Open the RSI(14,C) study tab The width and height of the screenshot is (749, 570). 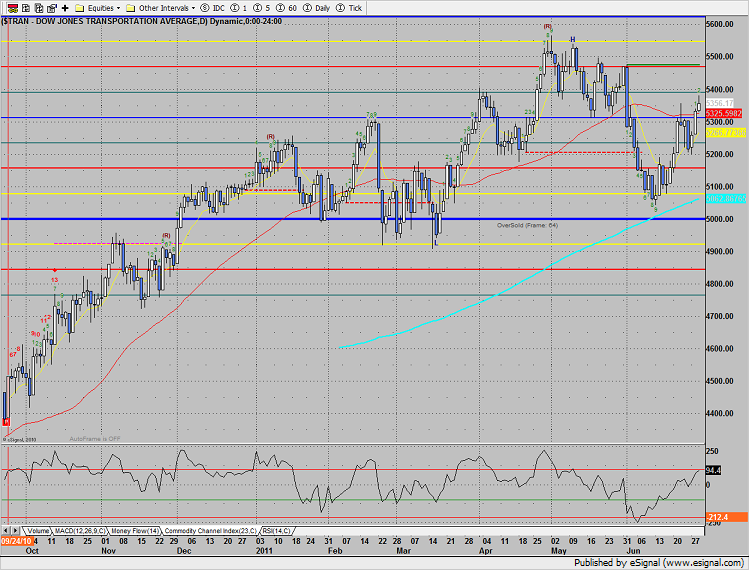[x=276, y=531]
